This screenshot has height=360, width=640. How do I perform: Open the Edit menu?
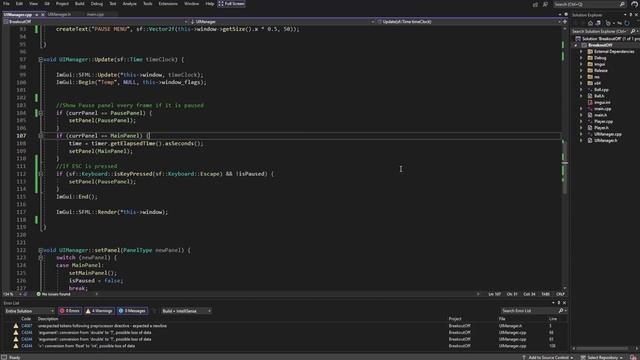click(19, 4)
